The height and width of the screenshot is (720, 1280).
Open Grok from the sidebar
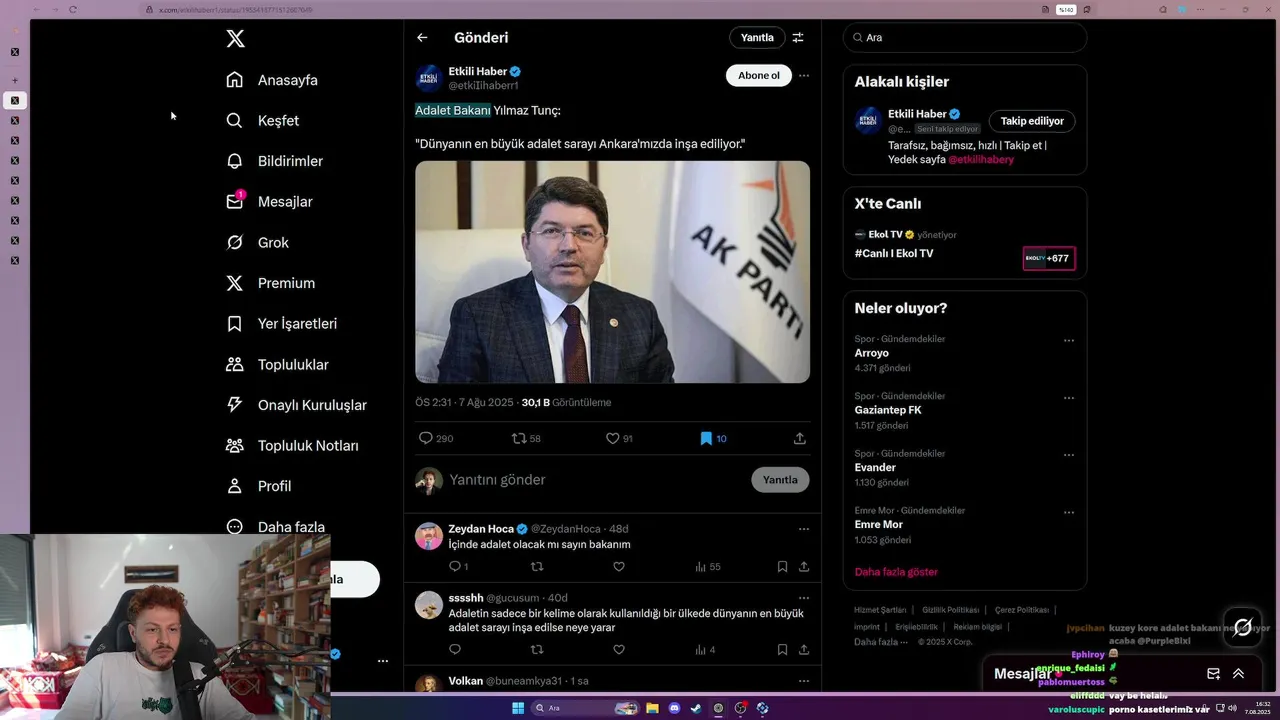coord(258,242)
